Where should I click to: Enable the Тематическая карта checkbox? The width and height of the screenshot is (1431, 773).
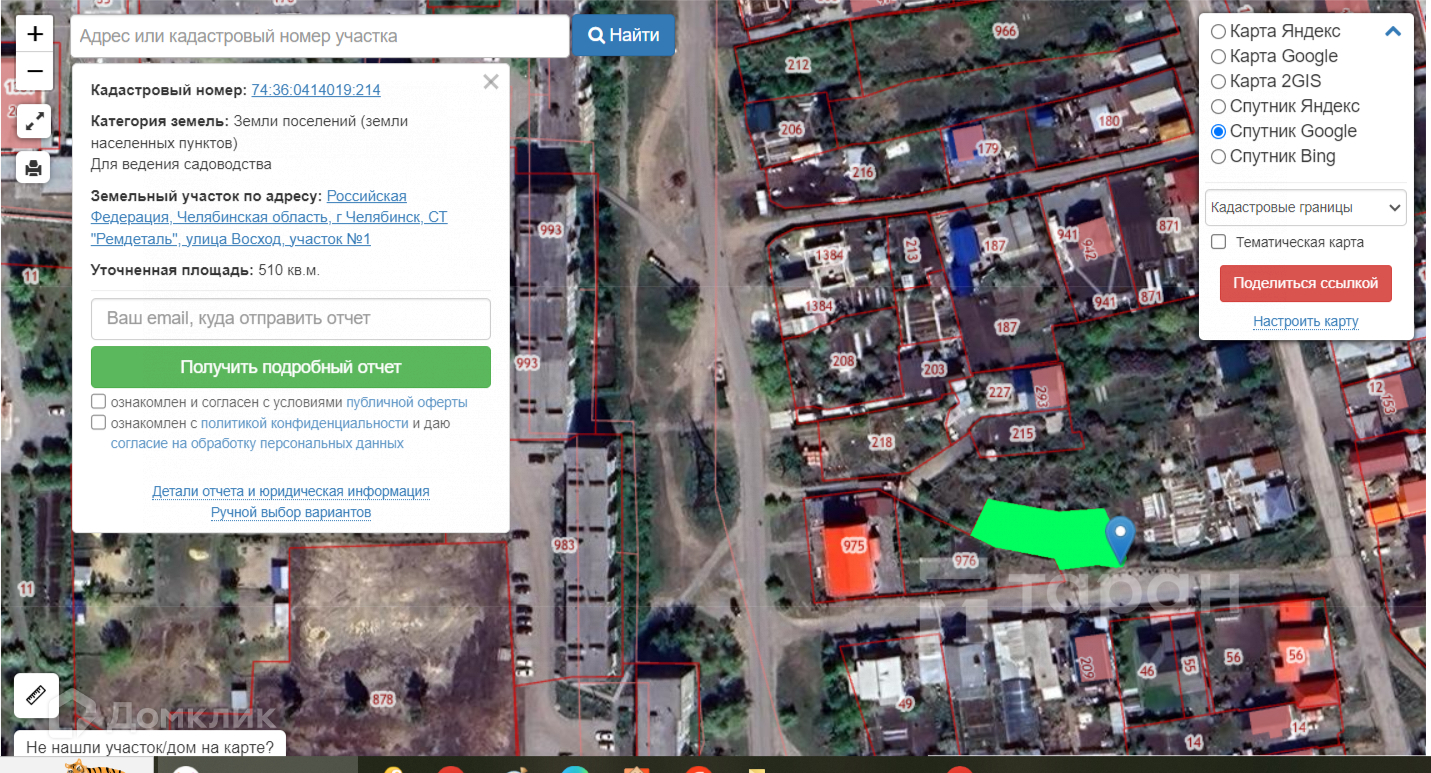point(1218,242)
